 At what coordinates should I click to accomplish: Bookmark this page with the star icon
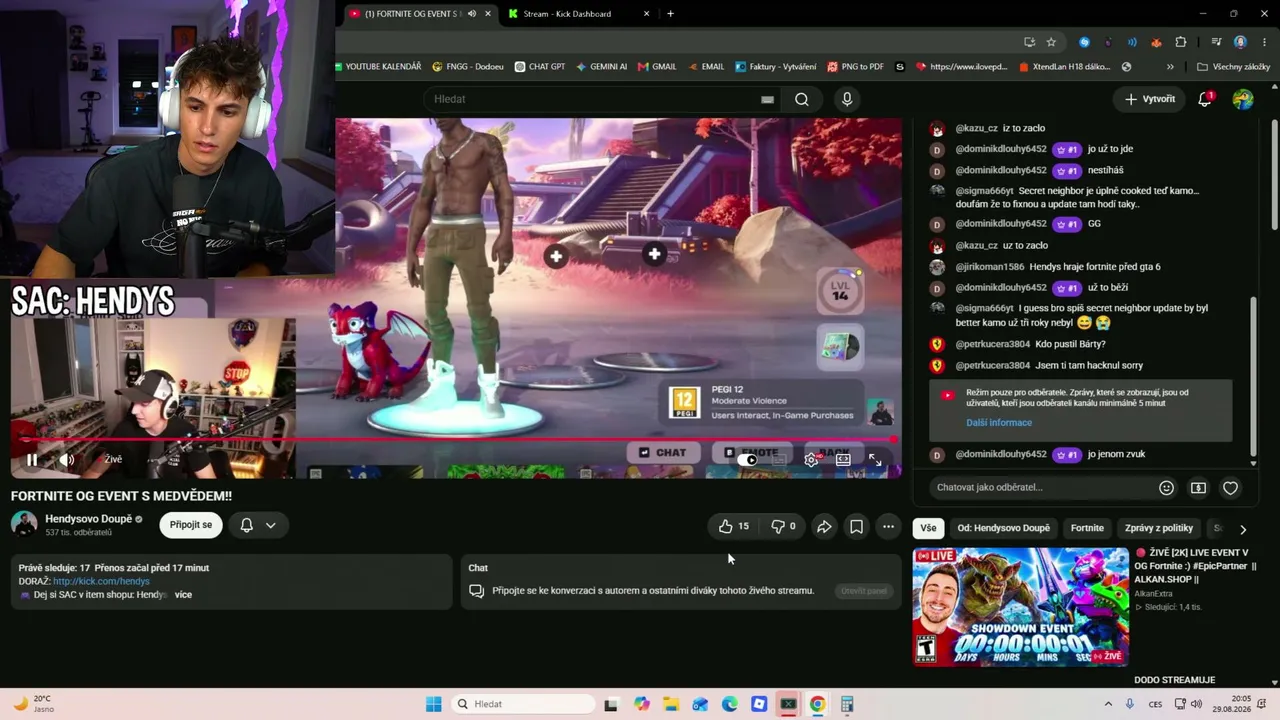click(x=1051, y=42)
